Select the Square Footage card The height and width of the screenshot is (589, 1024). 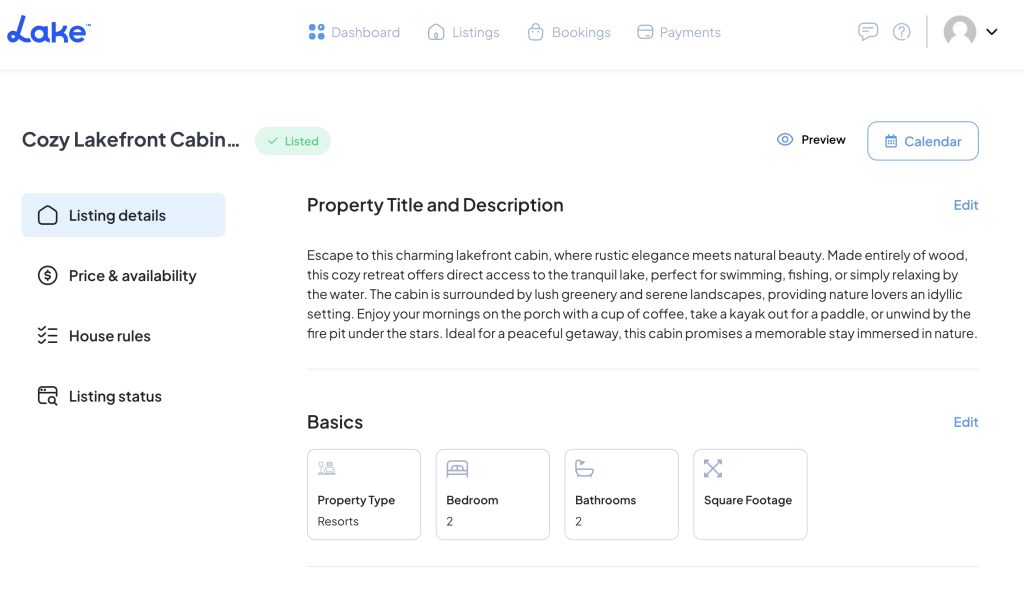[750, 495]
